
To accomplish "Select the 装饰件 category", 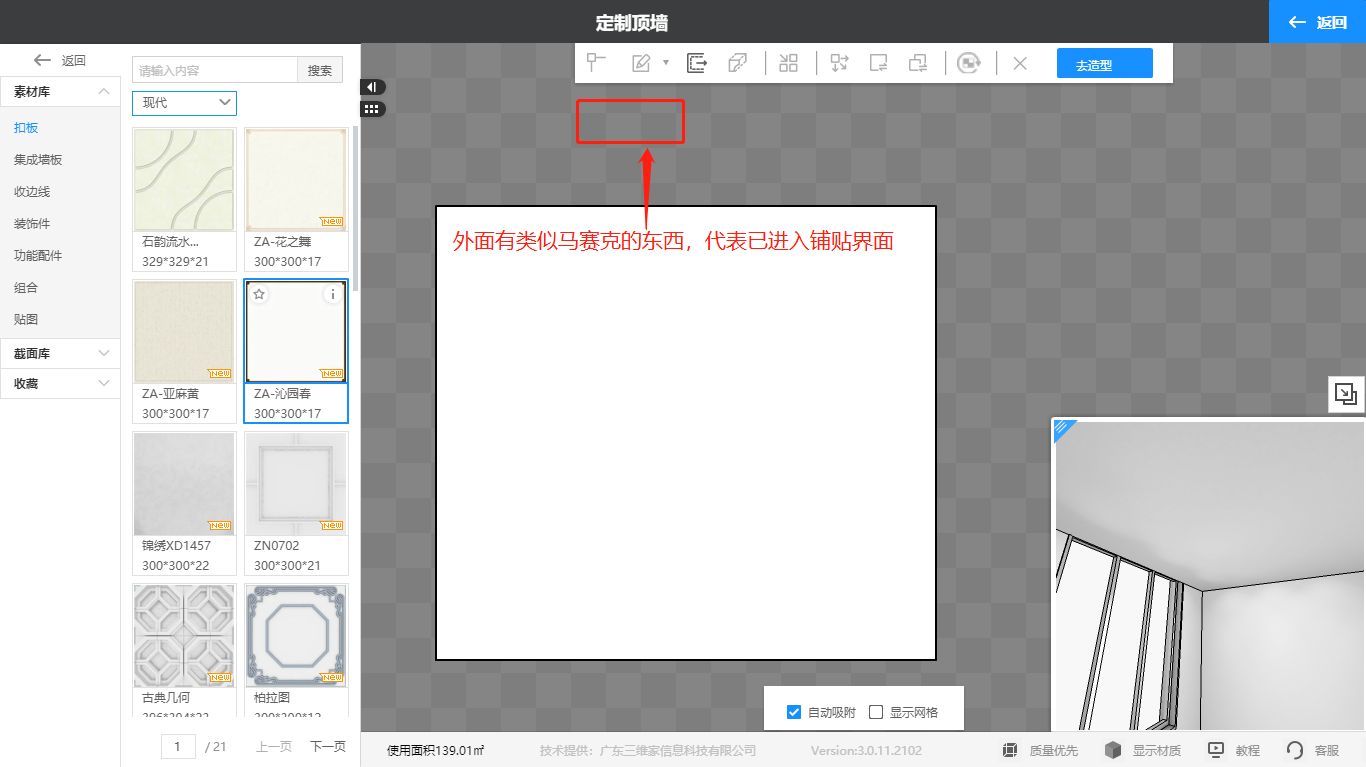I will 32,224.
